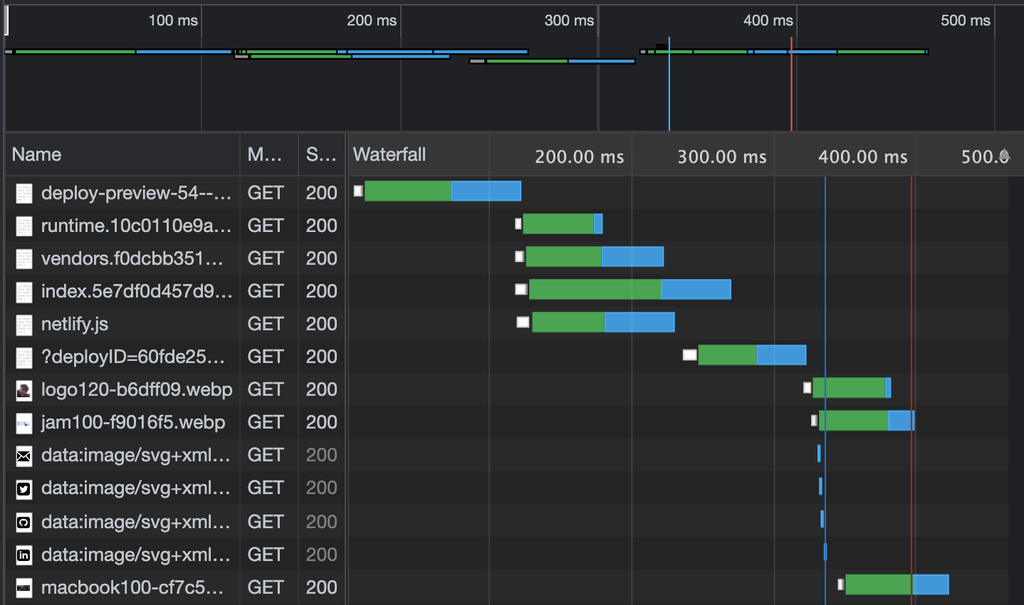Select the deploy-preview-54 request name

coord(136,193)
